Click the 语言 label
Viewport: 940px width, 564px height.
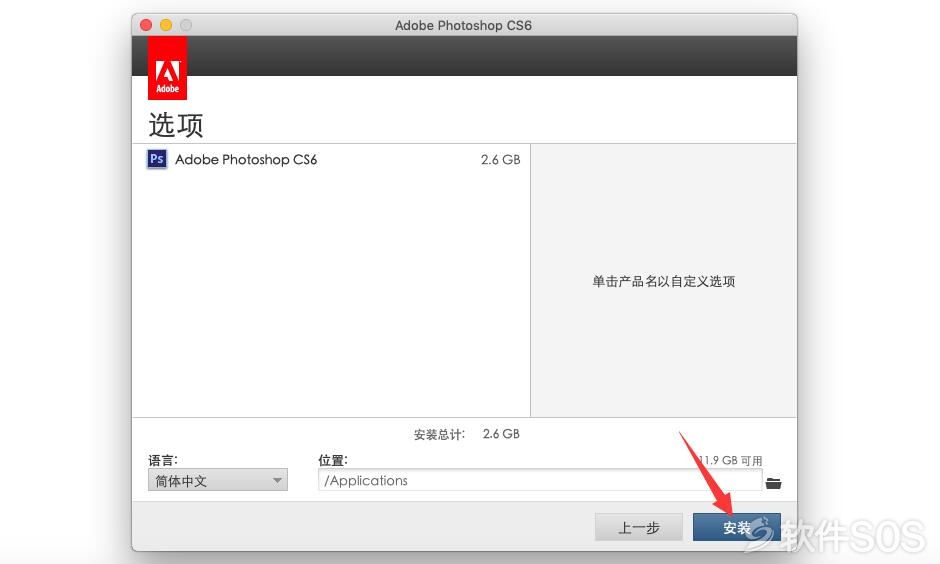click(163, 460)
